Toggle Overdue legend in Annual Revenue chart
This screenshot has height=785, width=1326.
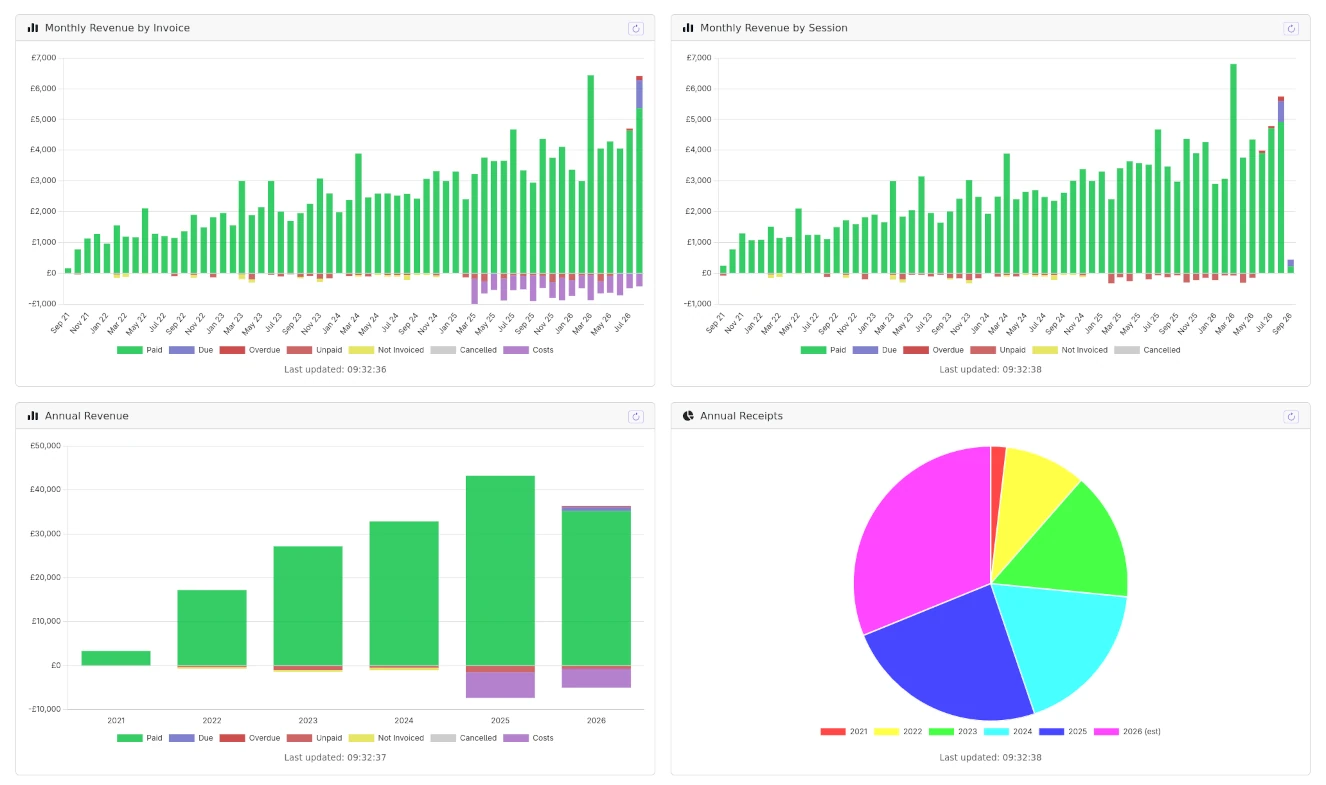[x=250, y=738]
